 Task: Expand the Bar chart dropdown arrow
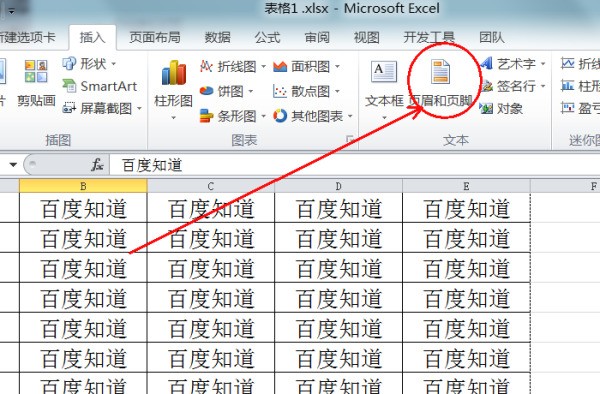(263, 116)
